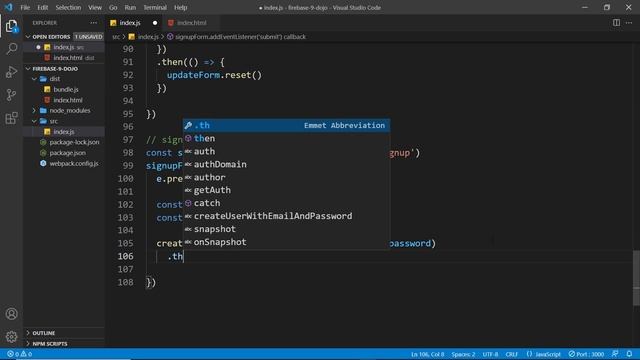Open the Edit menu
This screenshot has width=640, height=360.
click(42, 7)
